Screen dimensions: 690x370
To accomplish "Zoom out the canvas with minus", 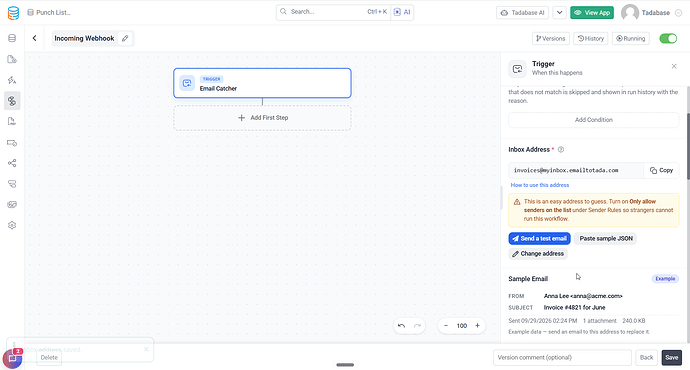I will 446,326.
